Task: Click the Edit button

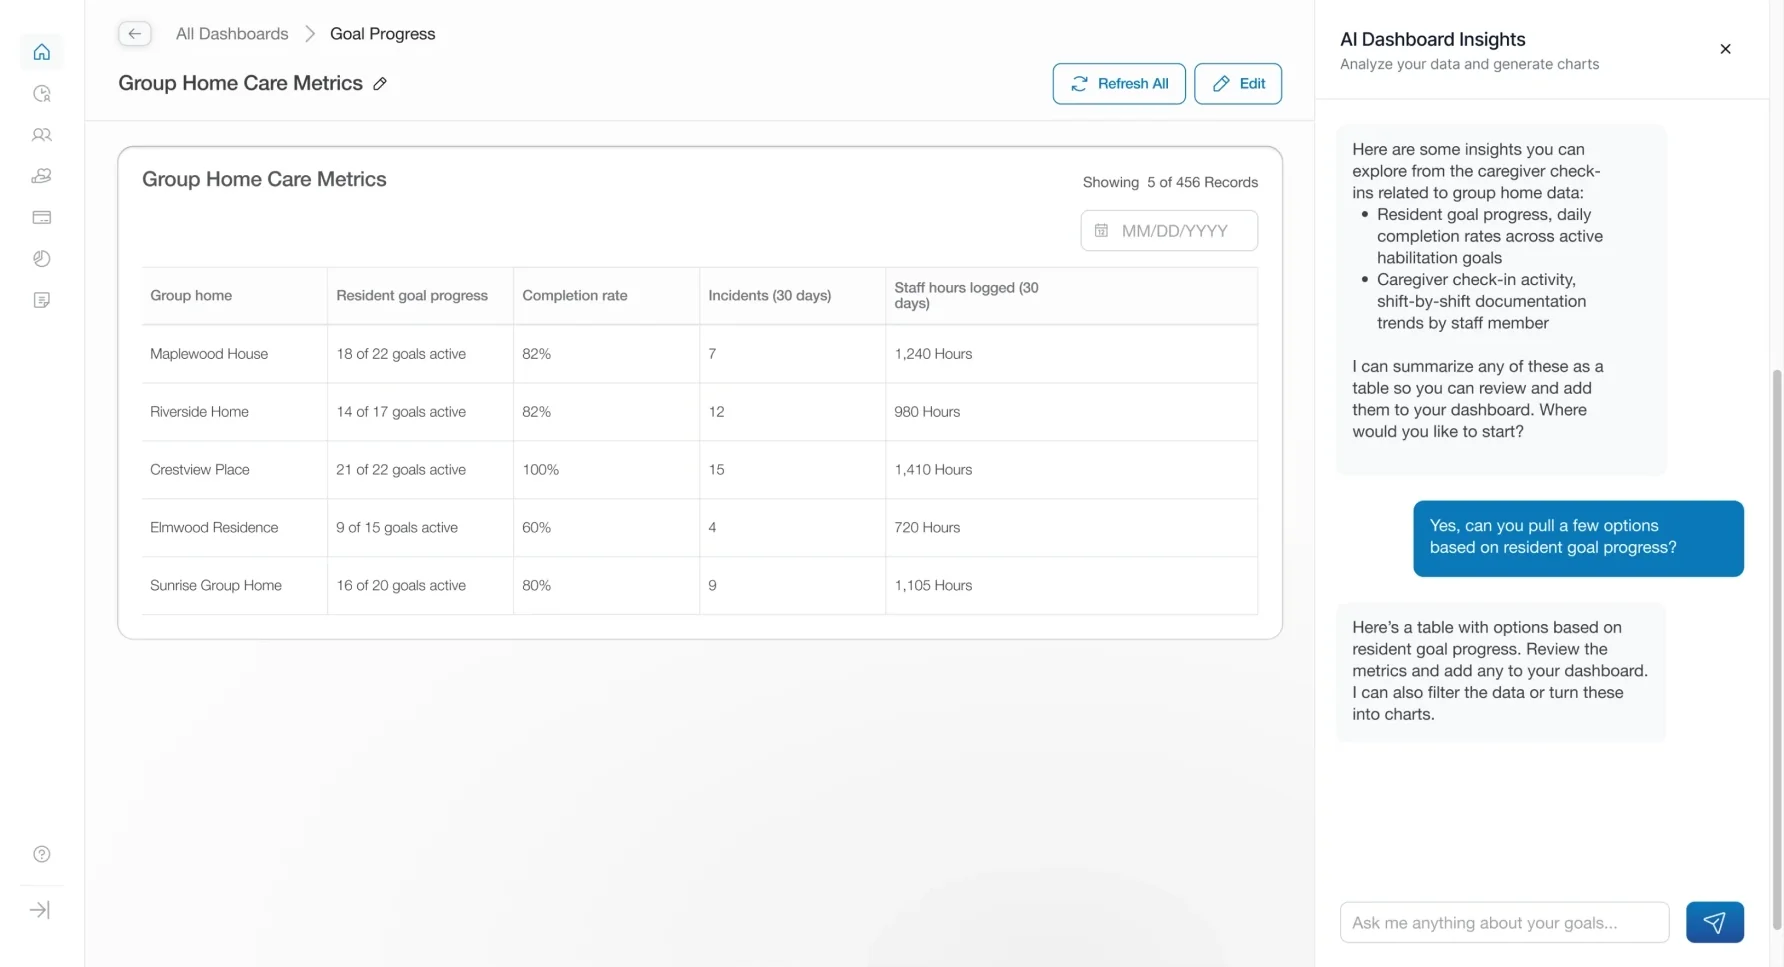Action: [1238, 84]
